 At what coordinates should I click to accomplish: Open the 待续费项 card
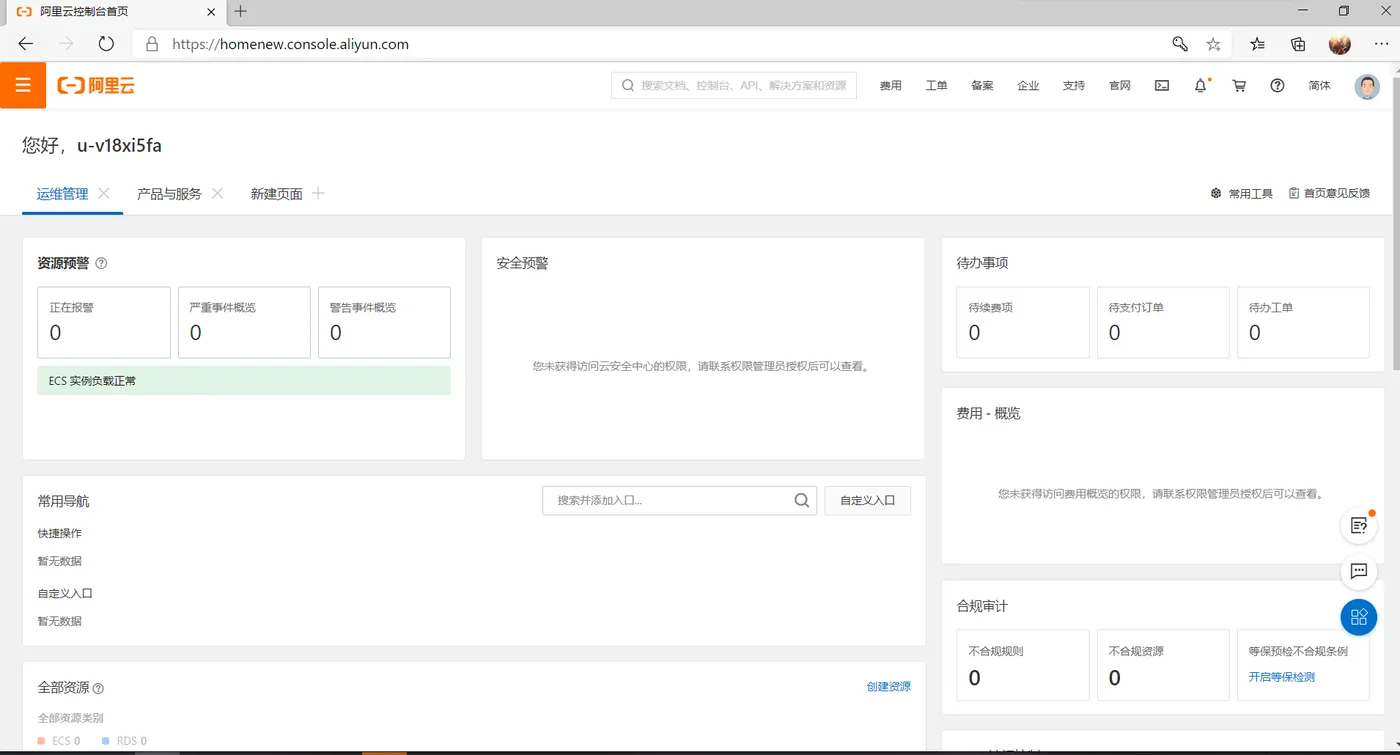pyautogui.click(x=1022, y=322)
